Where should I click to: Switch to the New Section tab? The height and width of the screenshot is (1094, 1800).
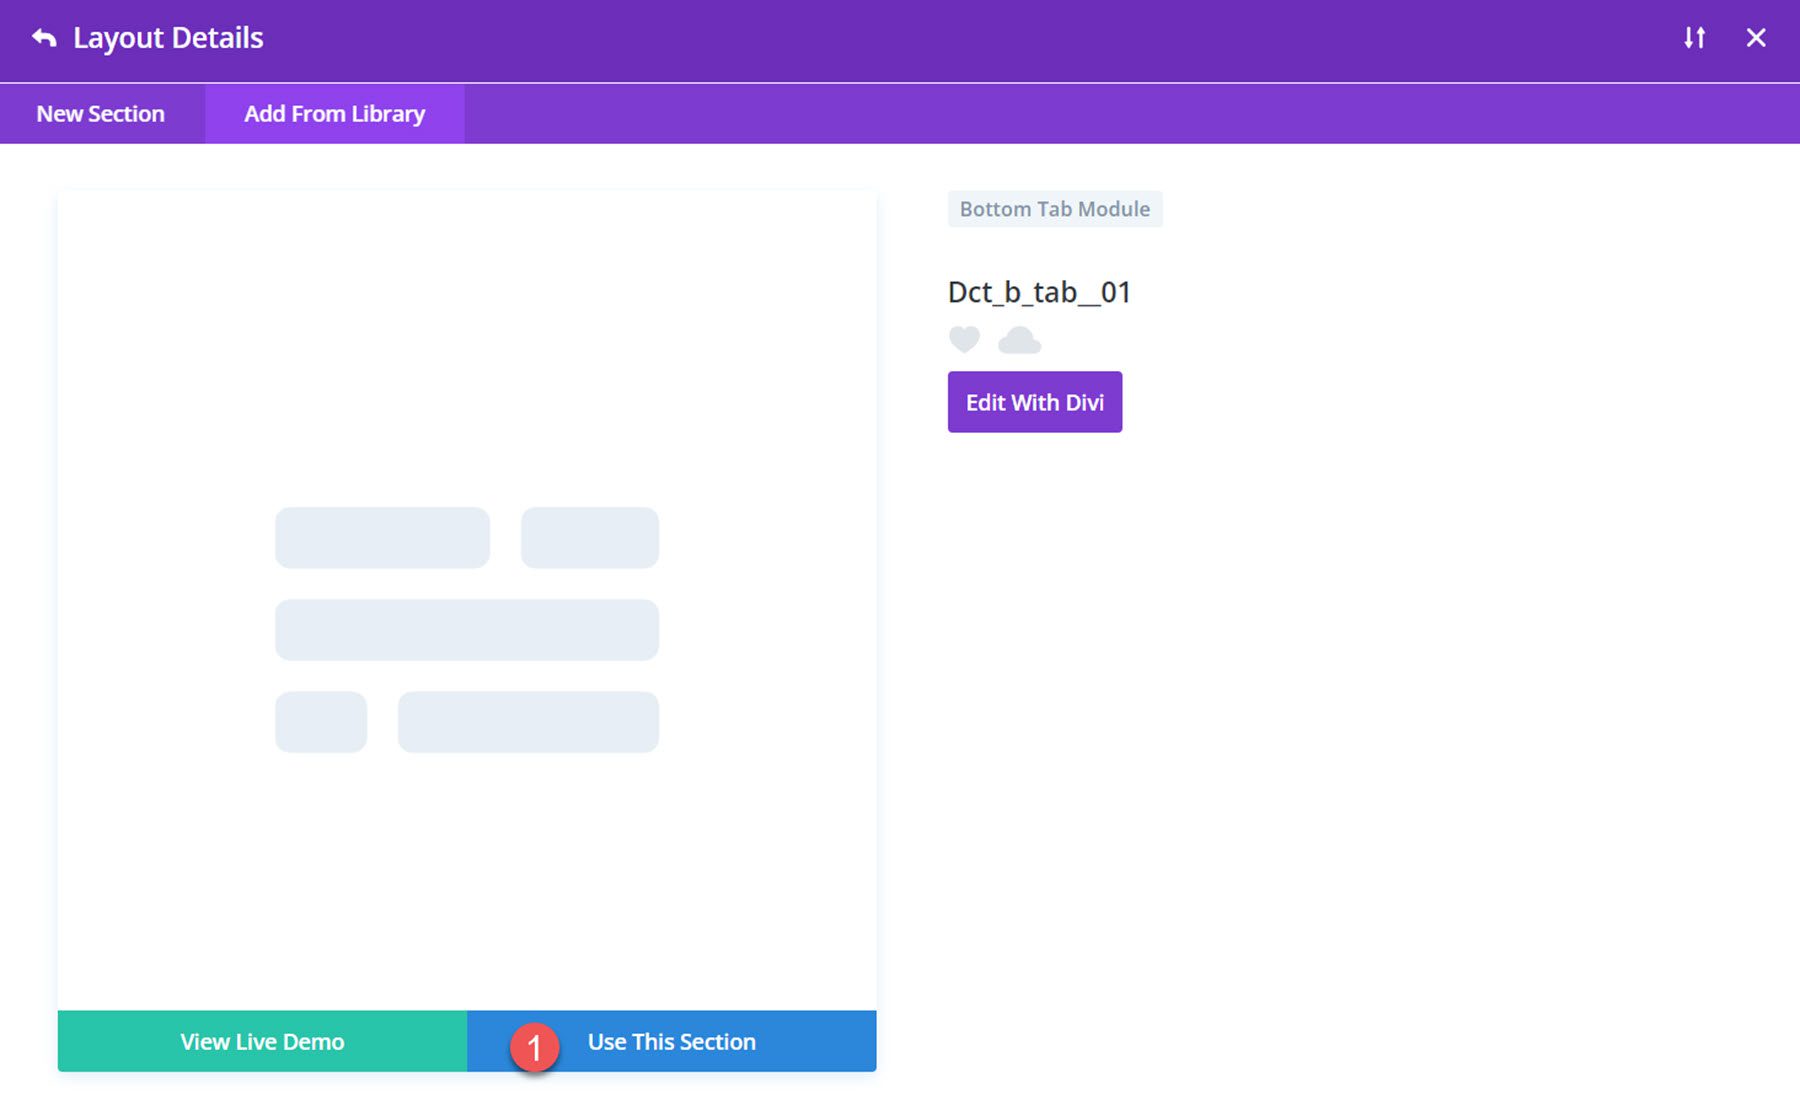(x=100, y=113)
